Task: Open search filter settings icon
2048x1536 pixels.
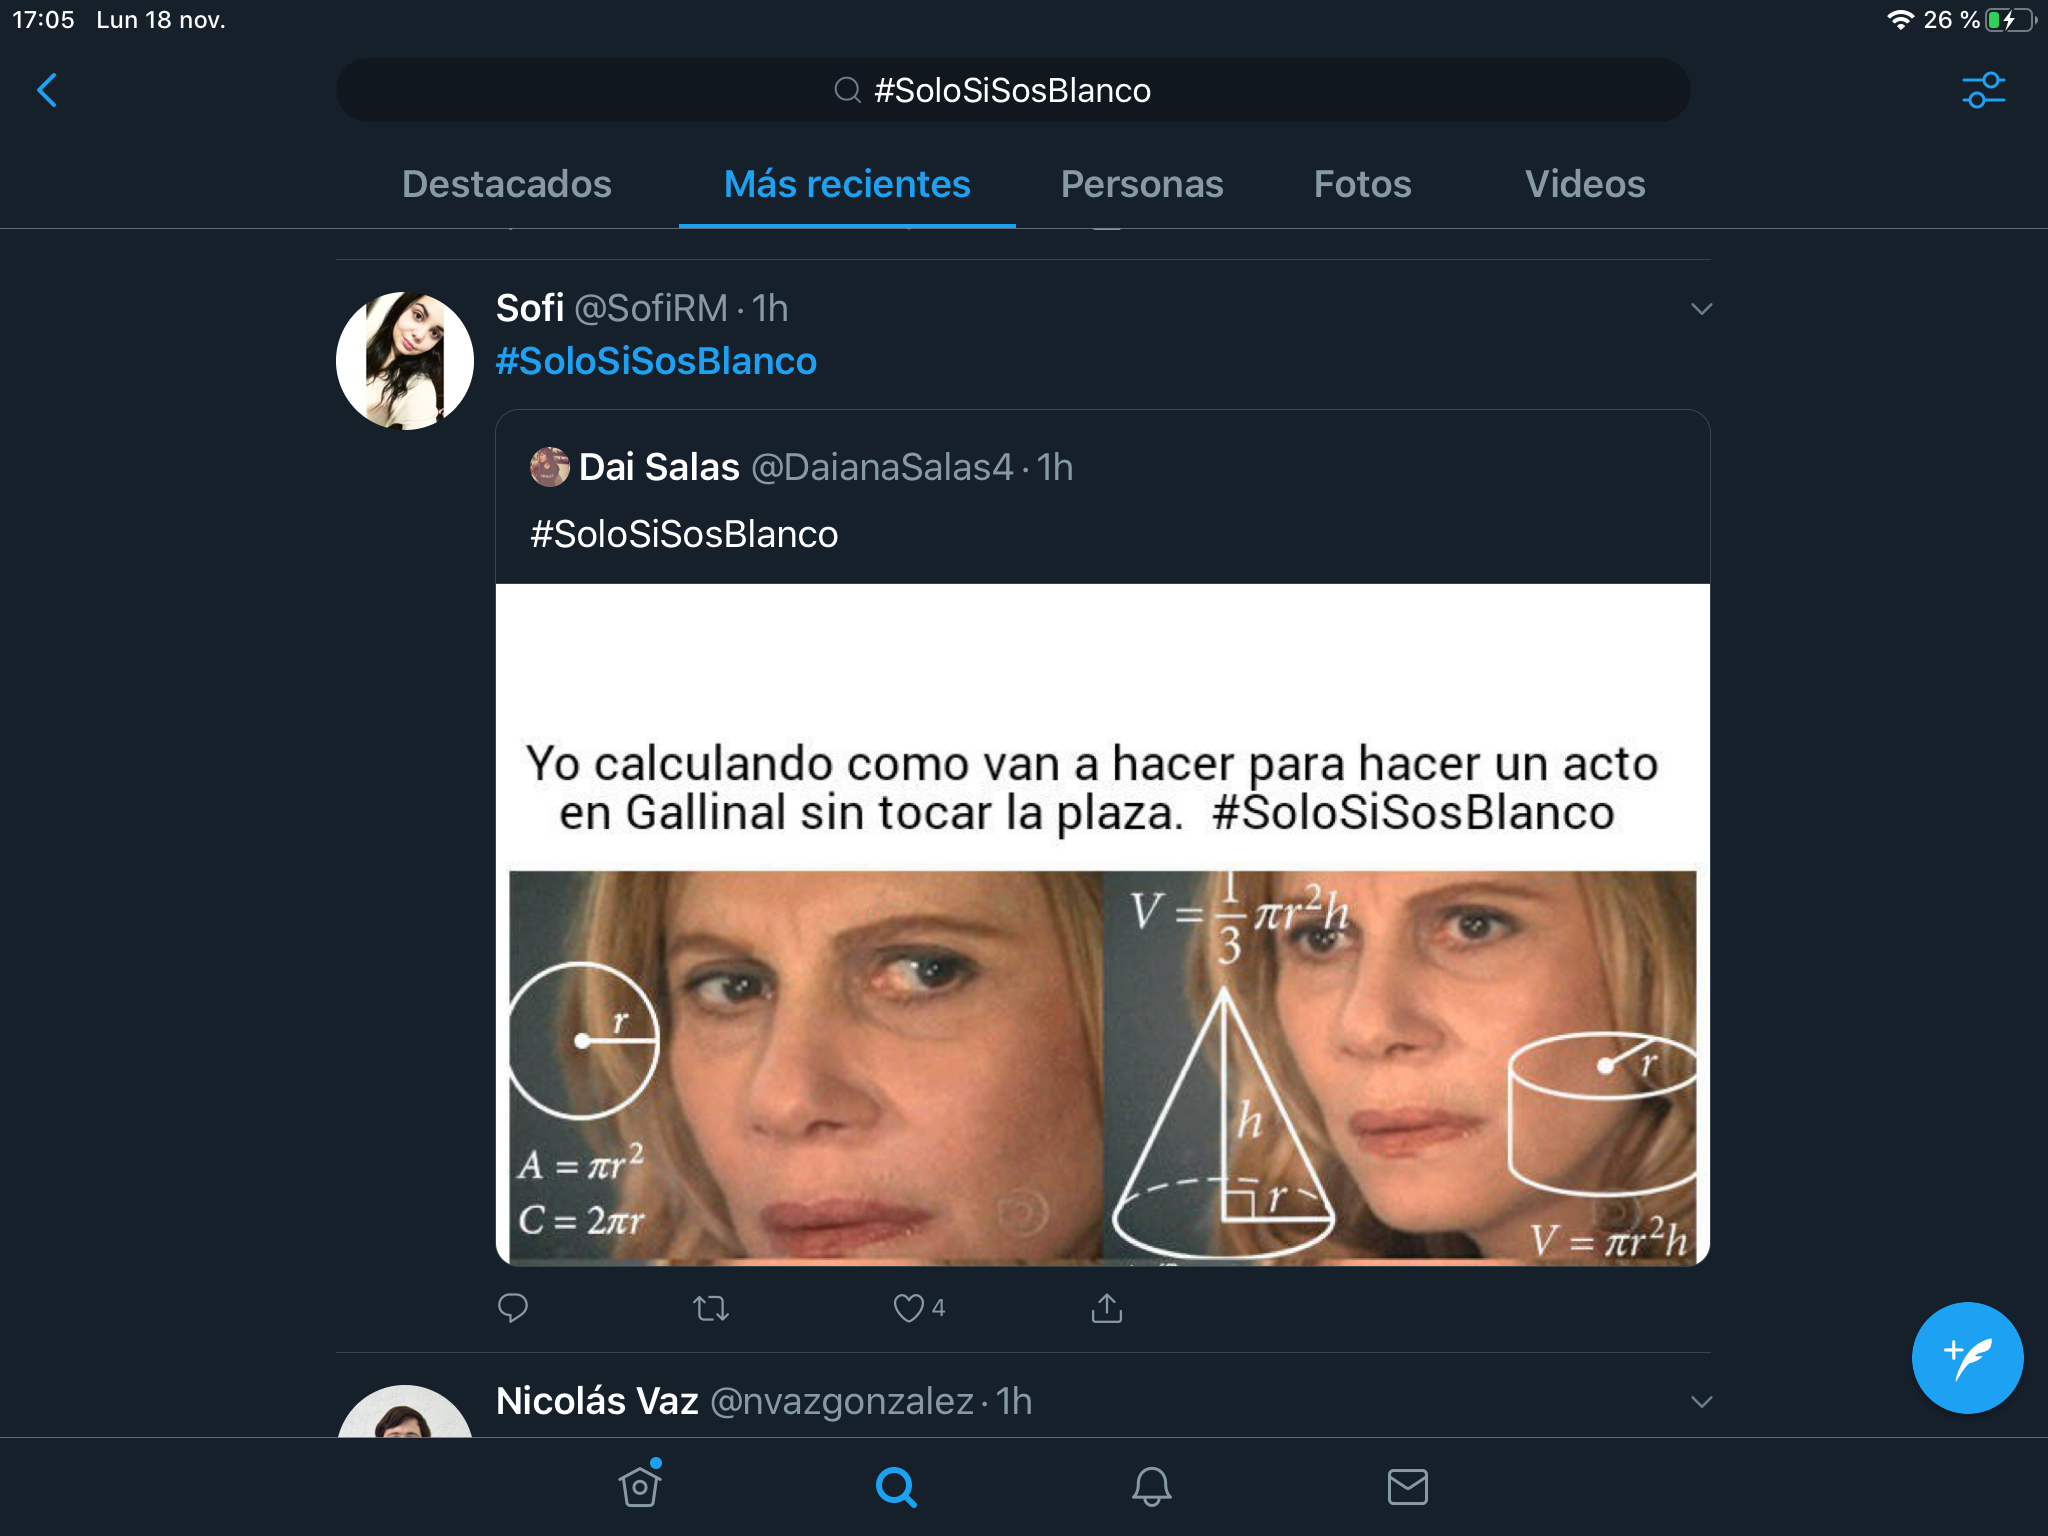Action: coord(1983,90)
